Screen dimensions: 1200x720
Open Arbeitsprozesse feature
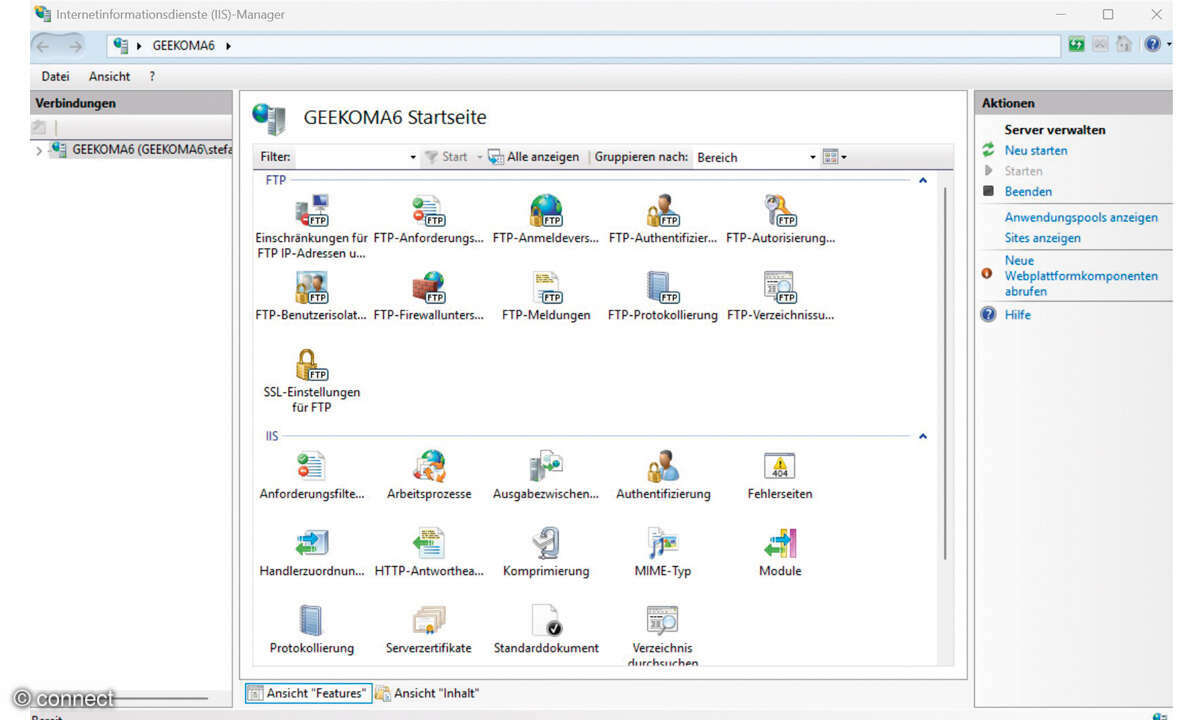[x=428, y=476]
